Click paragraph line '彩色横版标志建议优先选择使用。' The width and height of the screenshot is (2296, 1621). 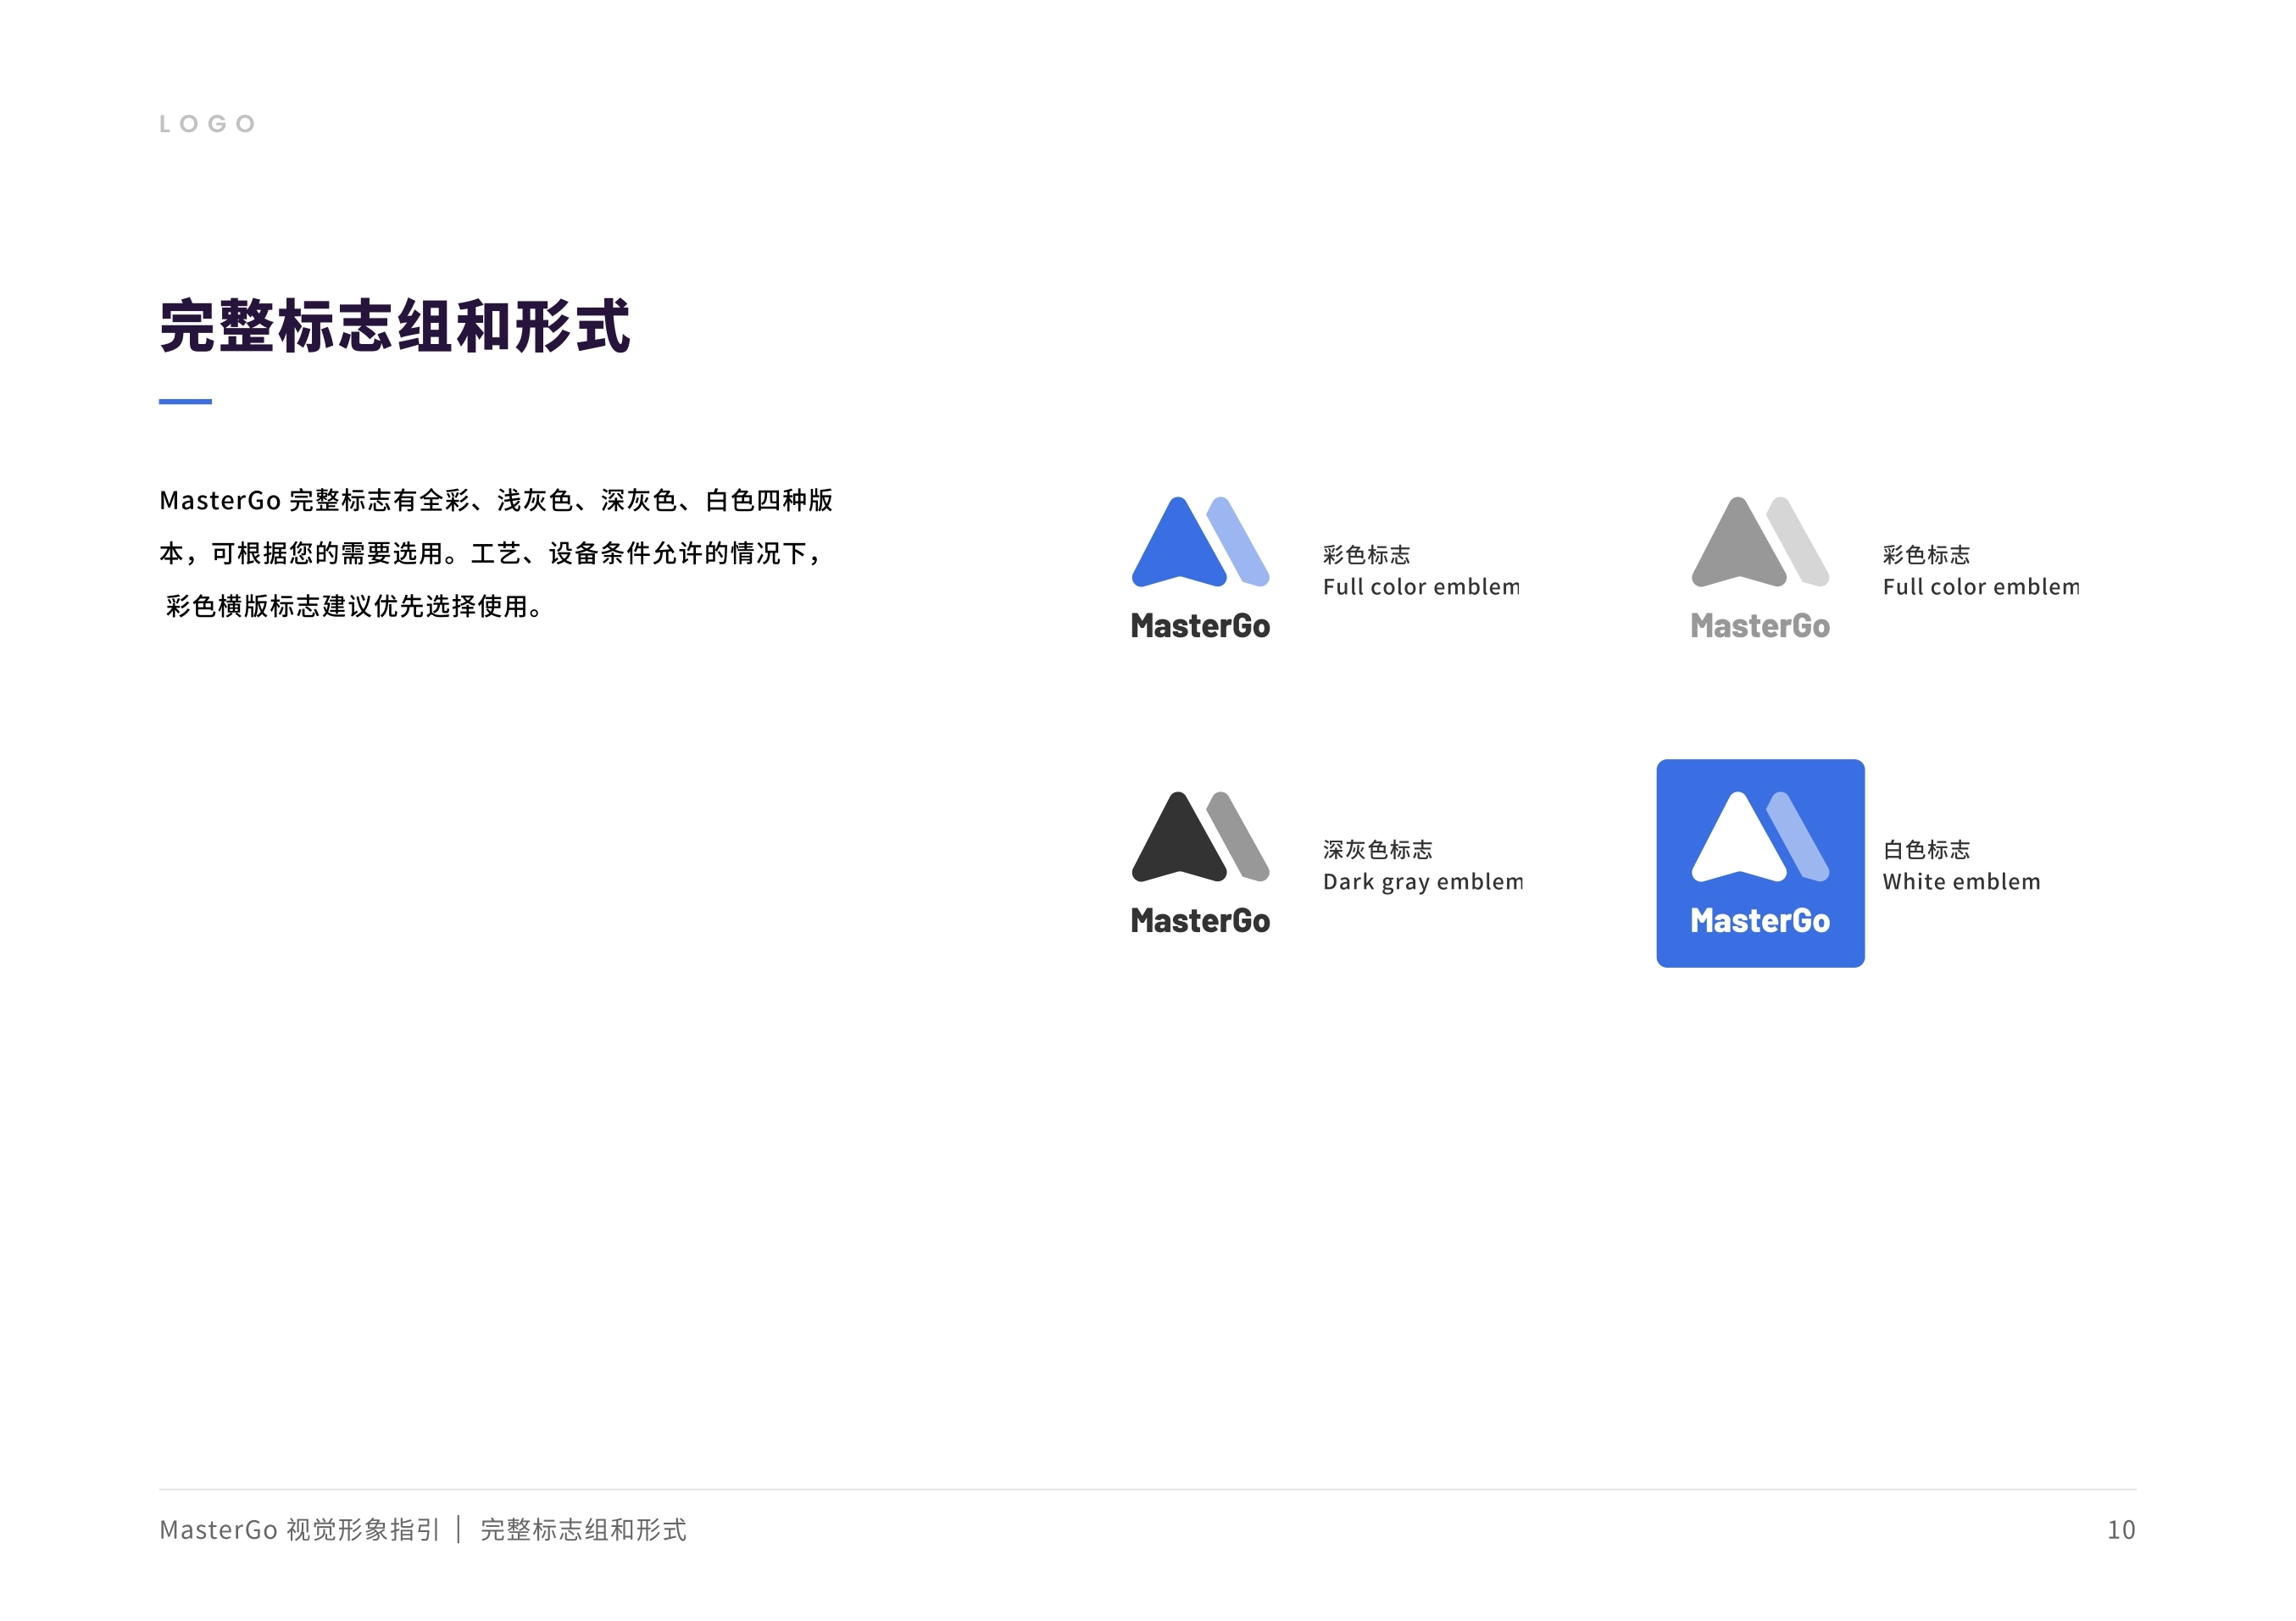coord(355,606)
